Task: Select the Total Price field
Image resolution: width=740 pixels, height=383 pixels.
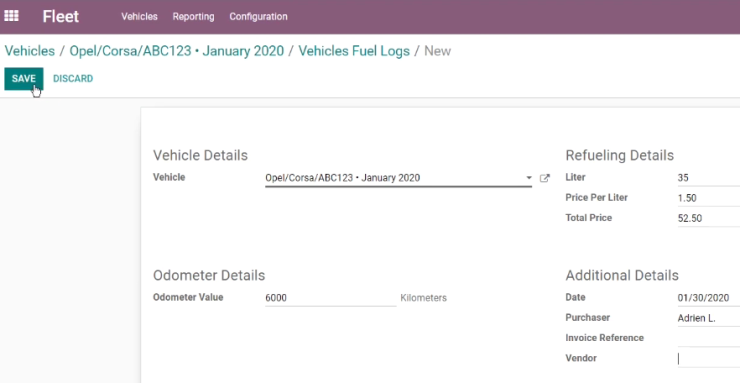Action: coord(709,218)
